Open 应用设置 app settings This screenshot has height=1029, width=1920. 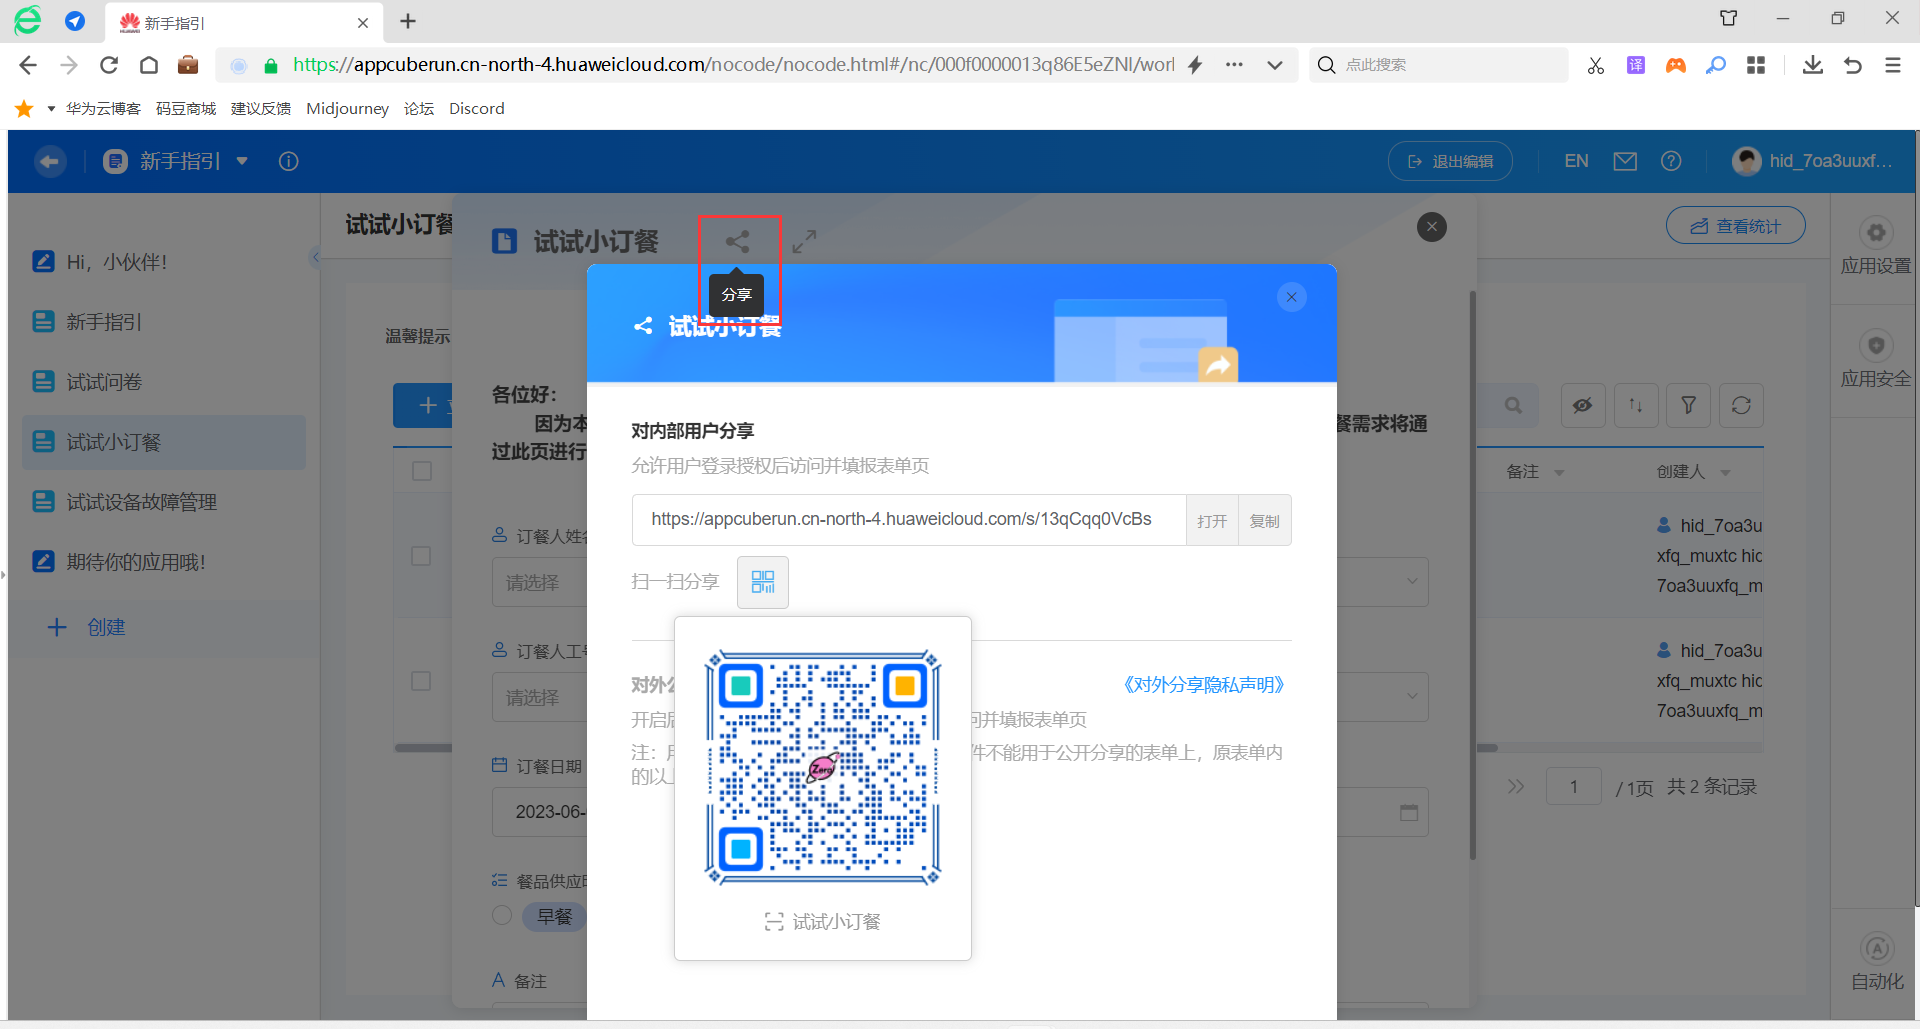(1875, 246)
